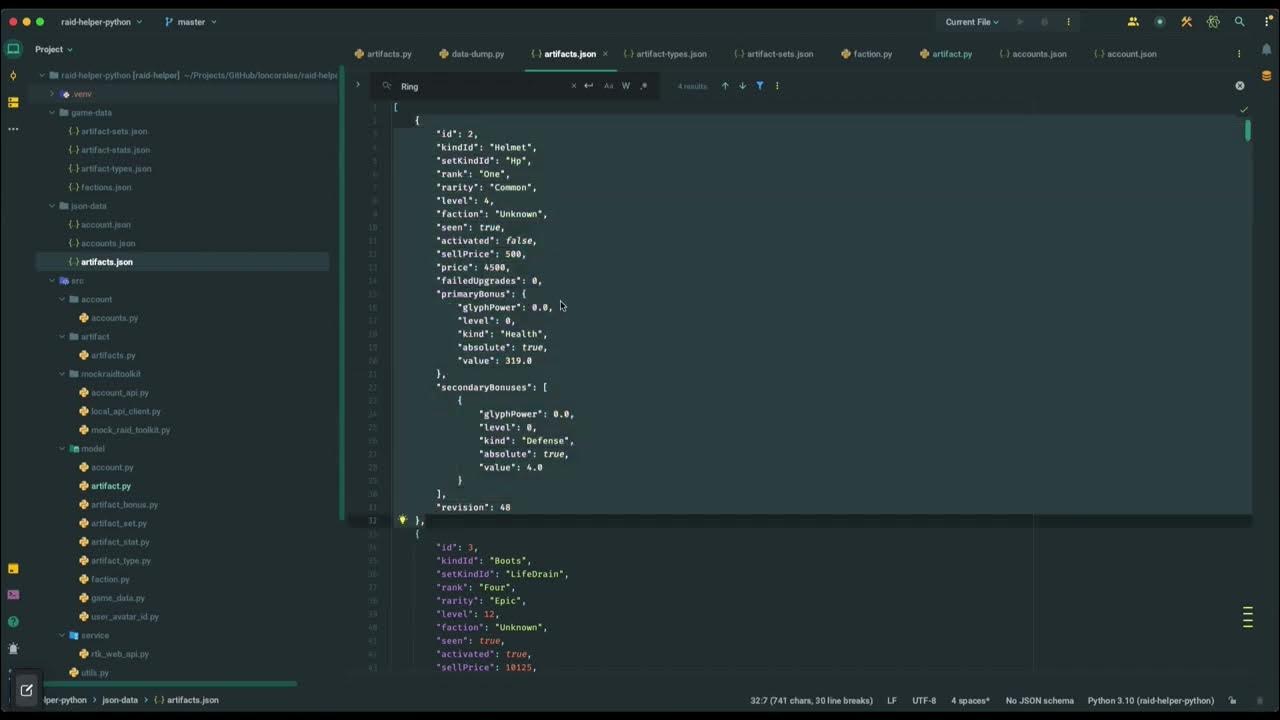Open more run actions next to debug

[1068, 21]
